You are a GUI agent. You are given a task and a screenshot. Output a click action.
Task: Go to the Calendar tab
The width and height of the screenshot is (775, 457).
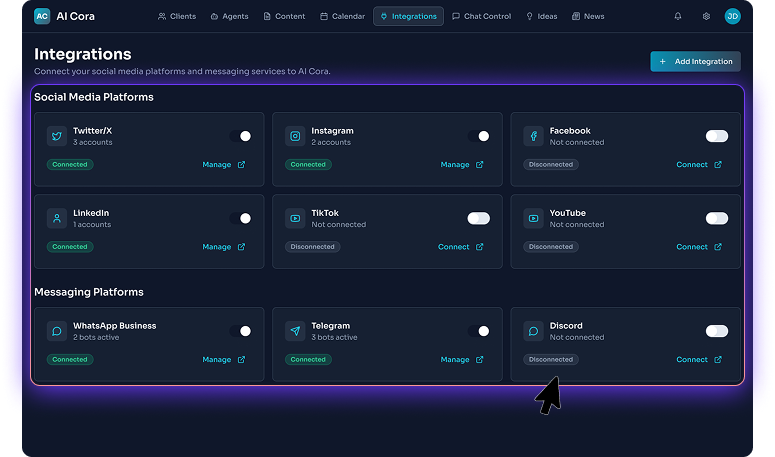342,16
